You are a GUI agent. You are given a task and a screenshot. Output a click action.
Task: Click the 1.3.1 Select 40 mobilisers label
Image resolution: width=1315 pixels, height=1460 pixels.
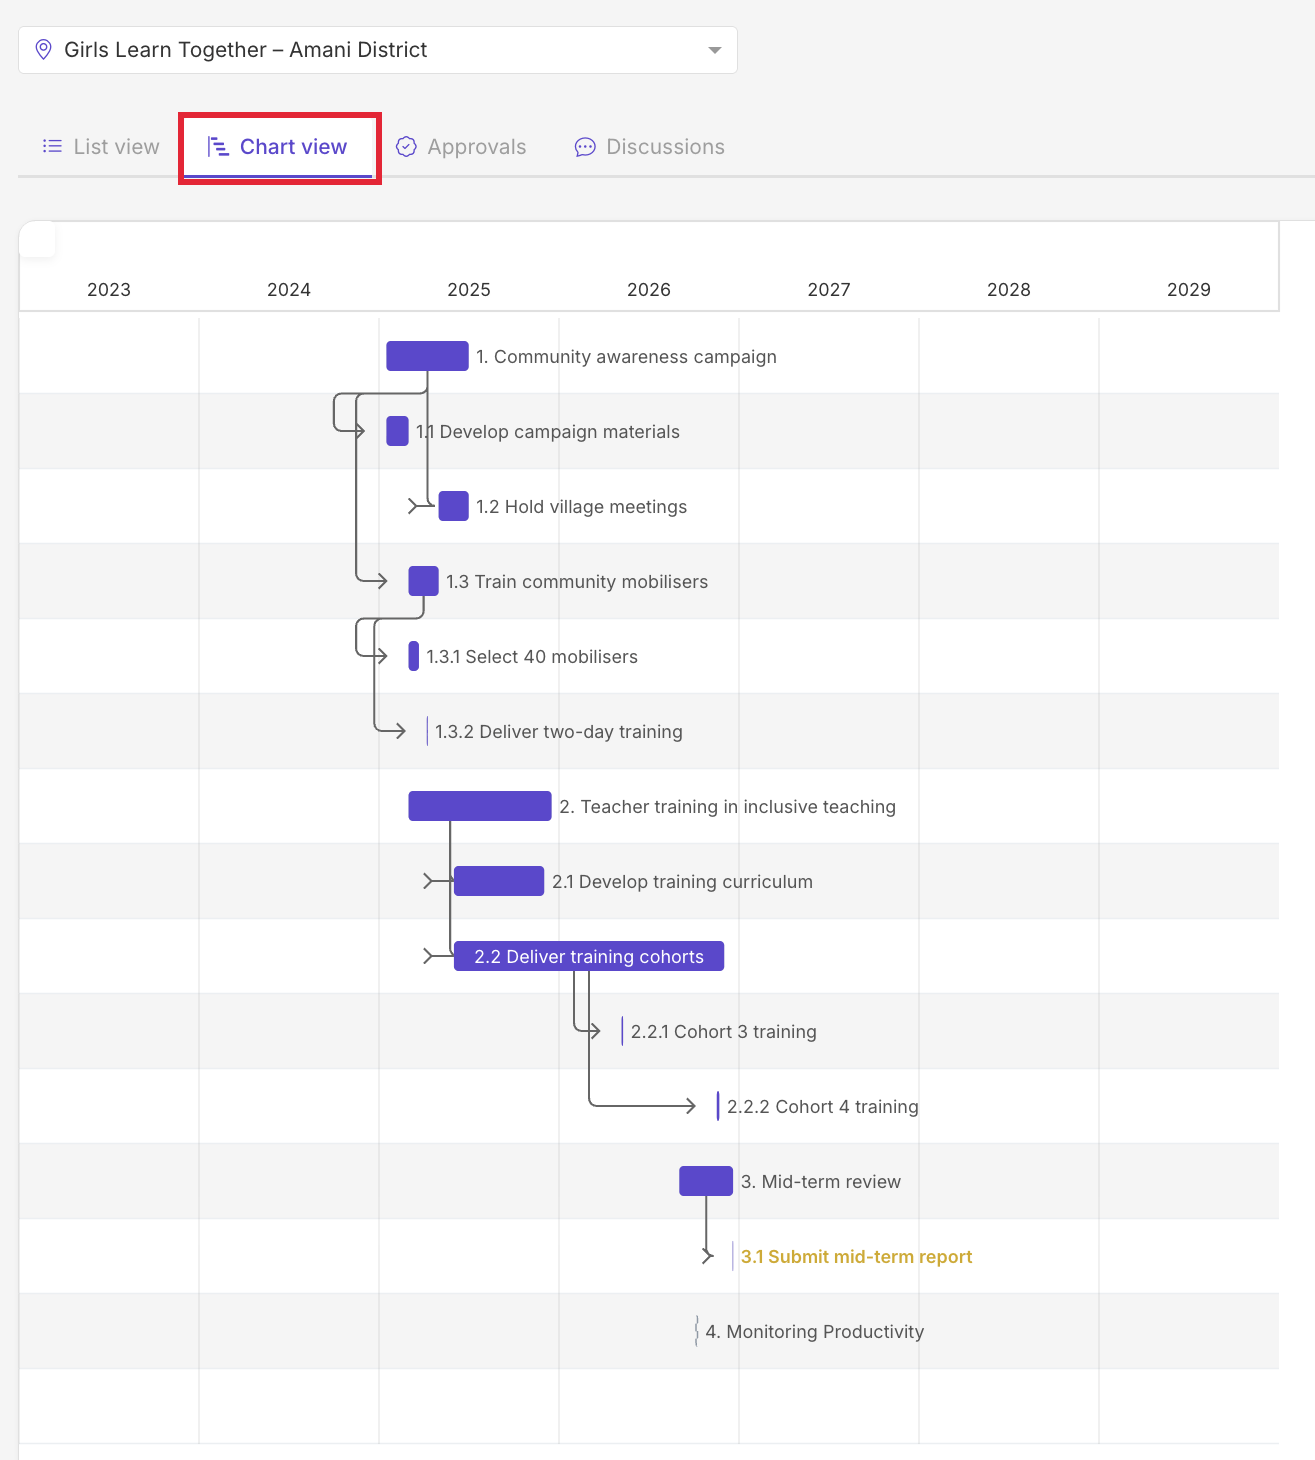coord(532,657)
